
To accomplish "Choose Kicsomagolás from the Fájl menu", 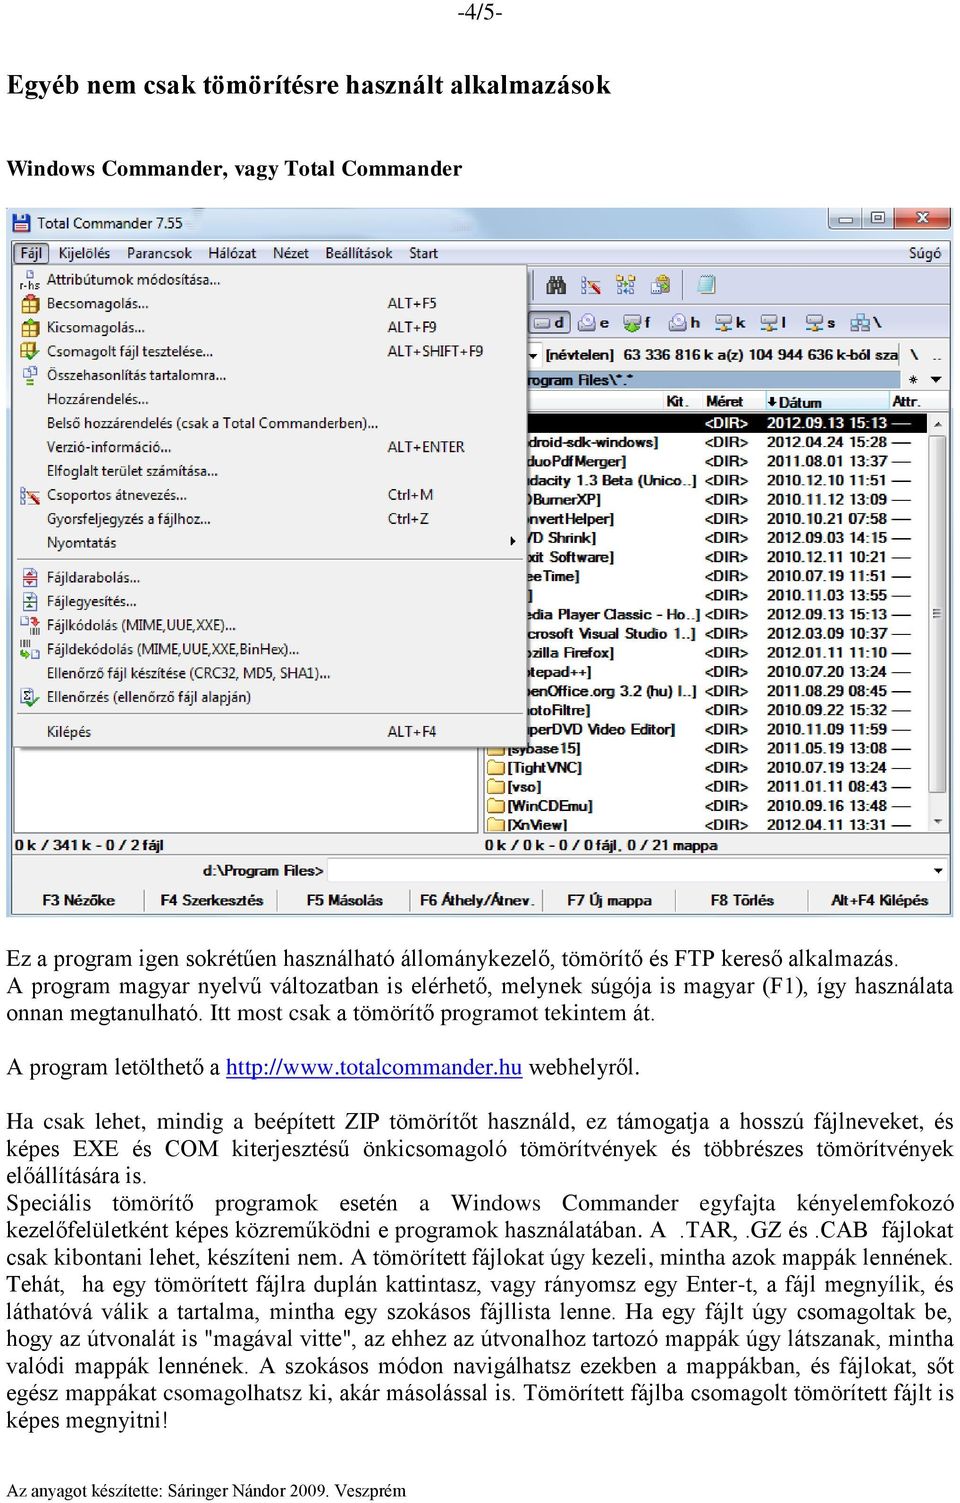I will click(269, 327).
